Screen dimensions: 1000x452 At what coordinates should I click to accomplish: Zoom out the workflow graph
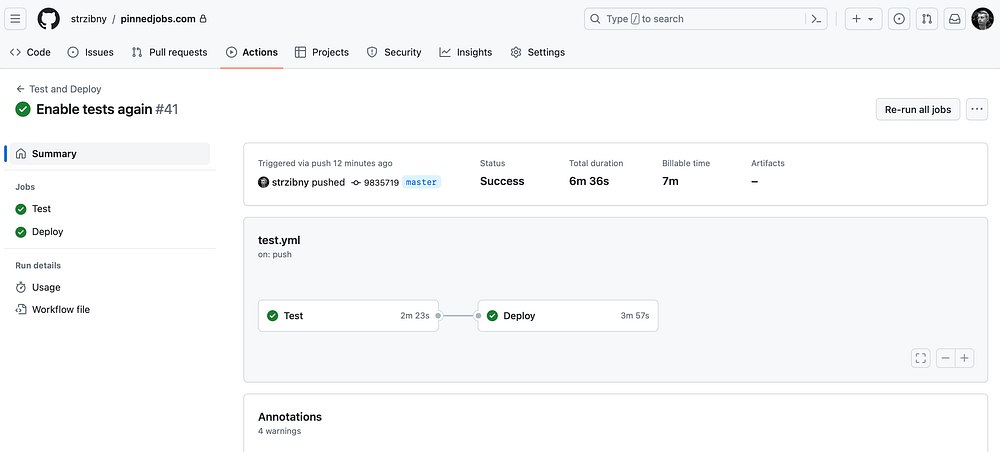tap(946, 358)
